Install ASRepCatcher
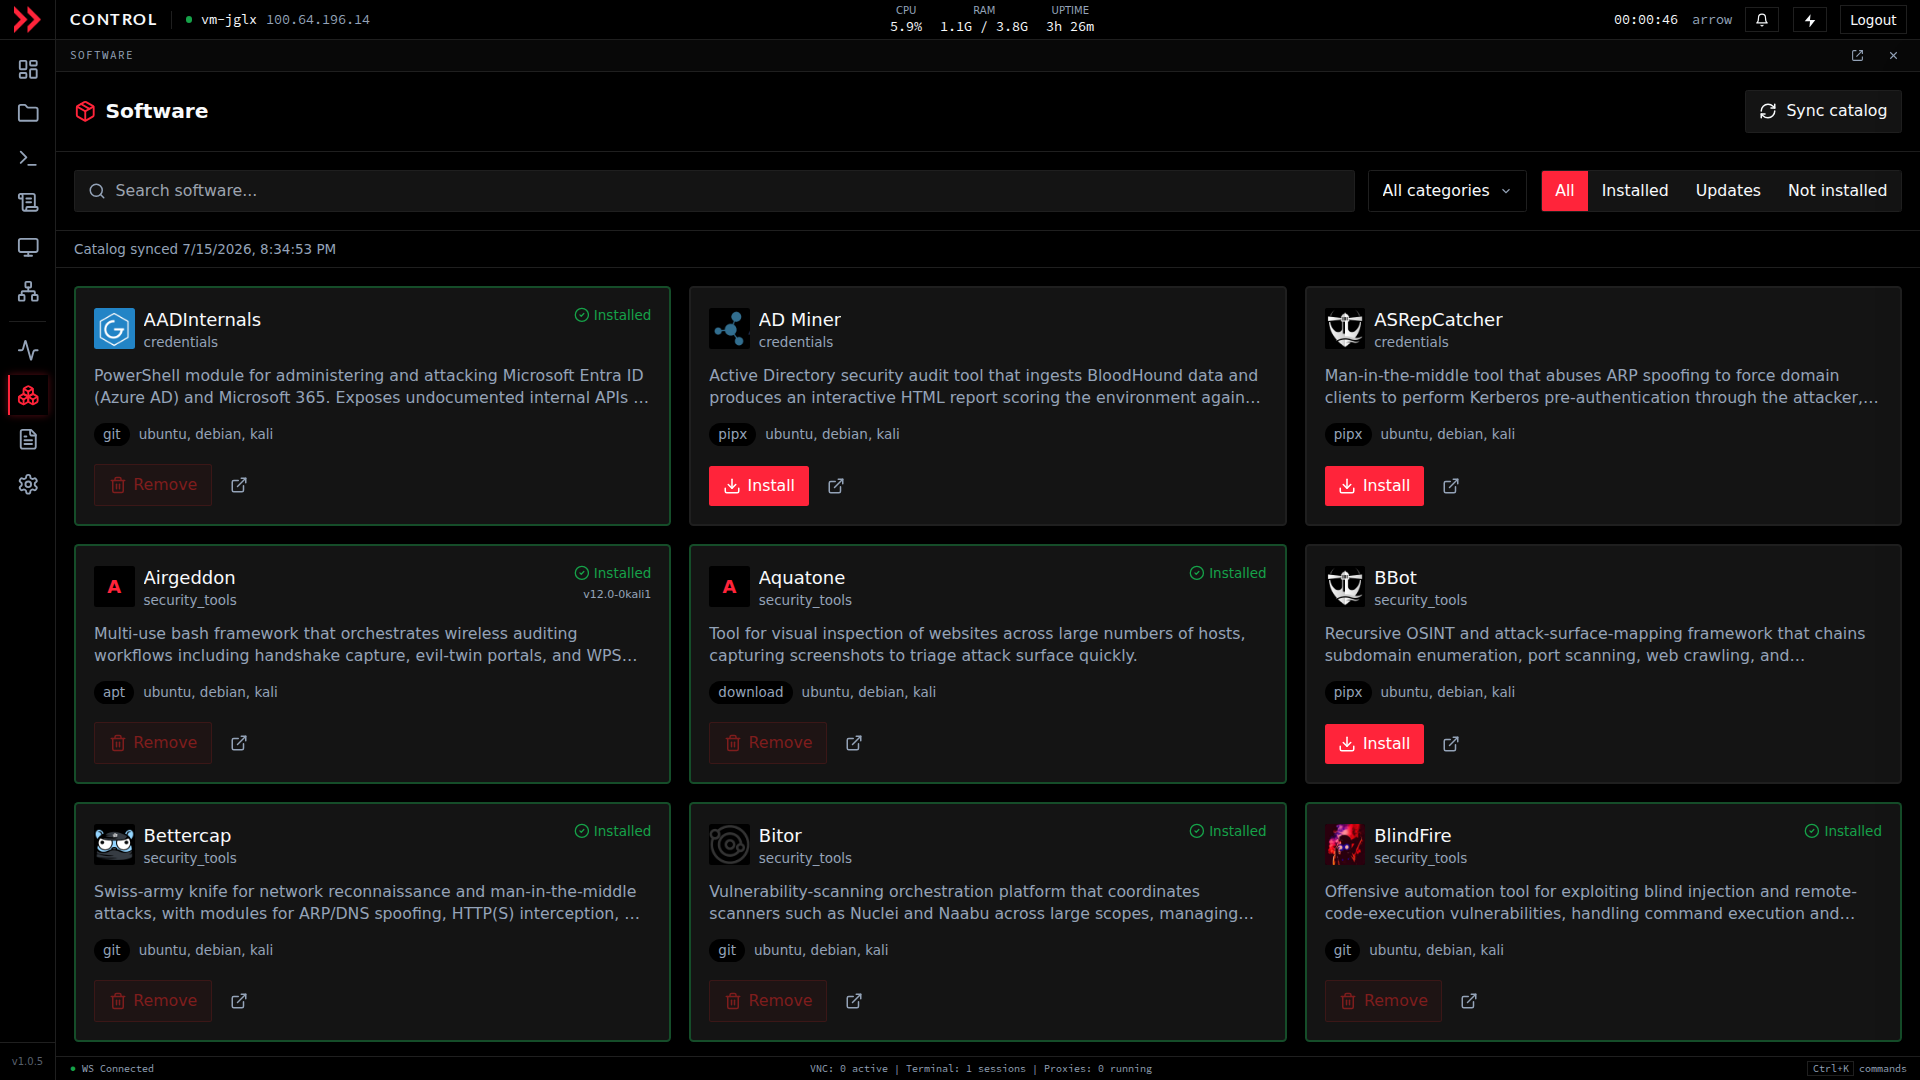Viewport: 1920px width, 1080px height. pos(1373,486)
